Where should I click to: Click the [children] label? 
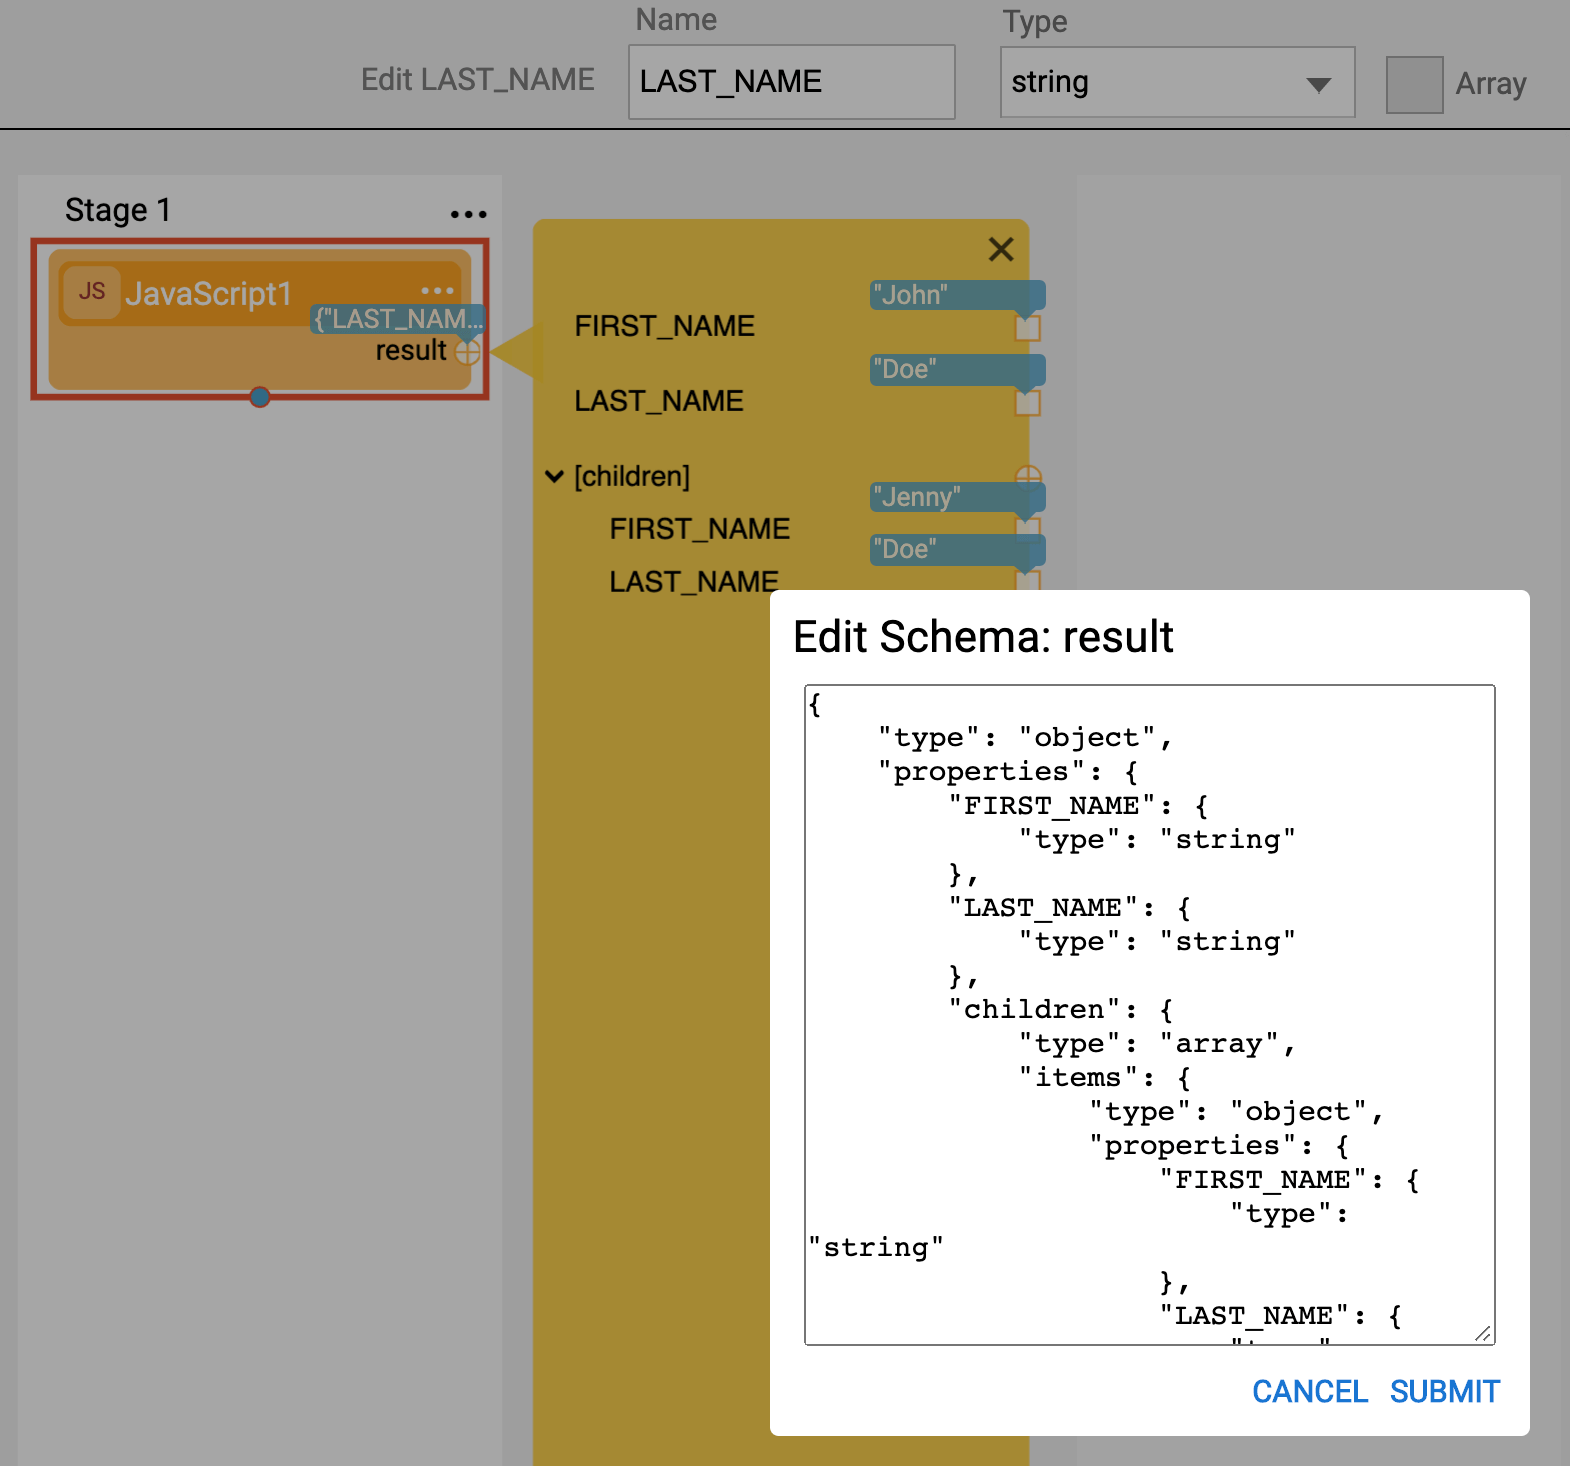(x=632, y=476)
